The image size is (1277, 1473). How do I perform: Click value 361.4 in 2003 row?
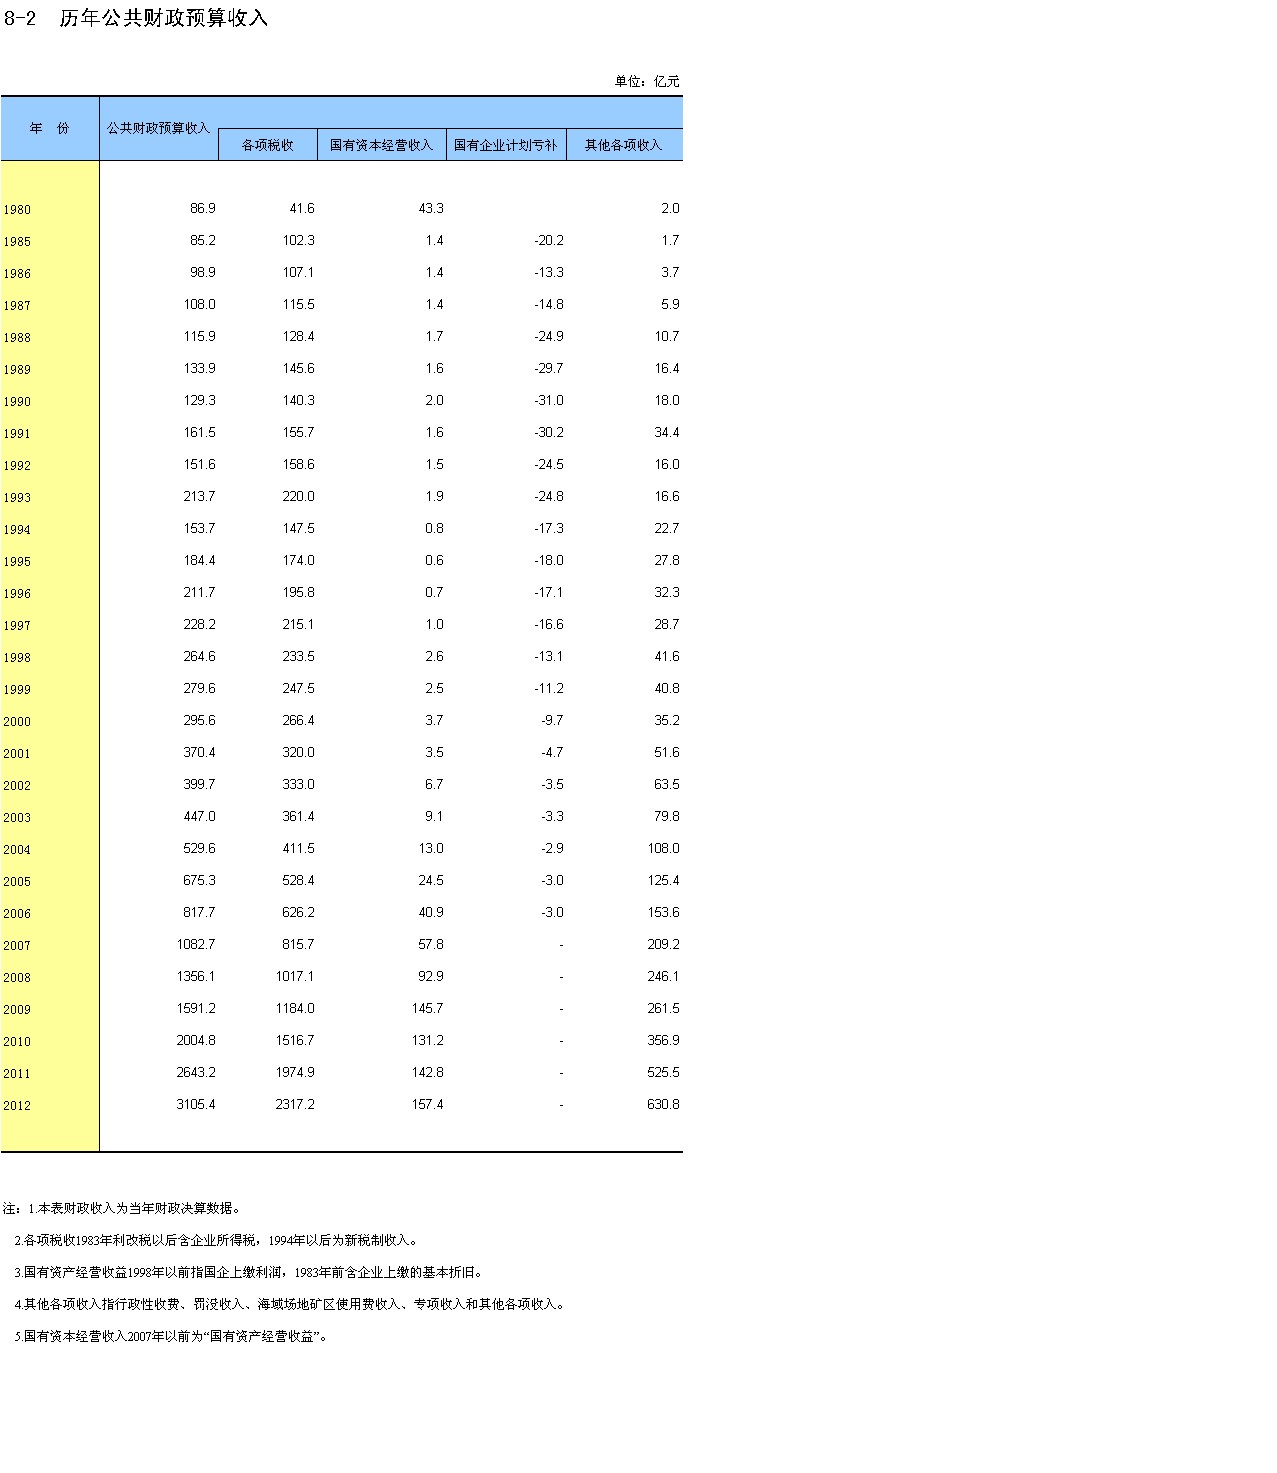[x=298, y=817]
